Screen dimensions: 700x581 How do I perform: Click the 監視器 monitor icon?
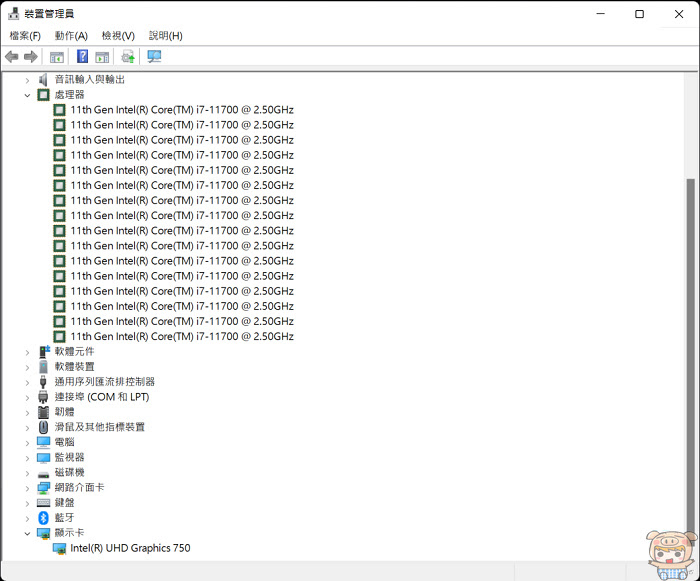point(43,458)
